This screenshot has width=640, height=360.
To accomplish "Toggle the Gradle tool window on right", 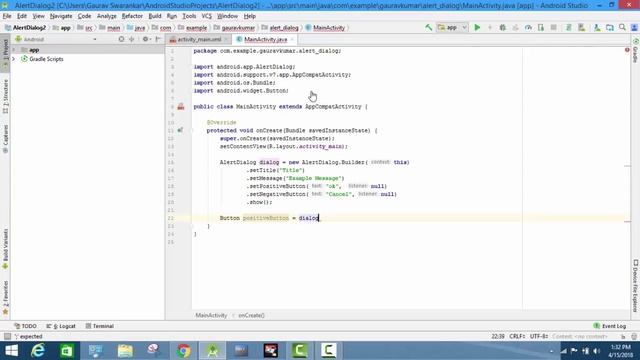I will pos(636,51).
